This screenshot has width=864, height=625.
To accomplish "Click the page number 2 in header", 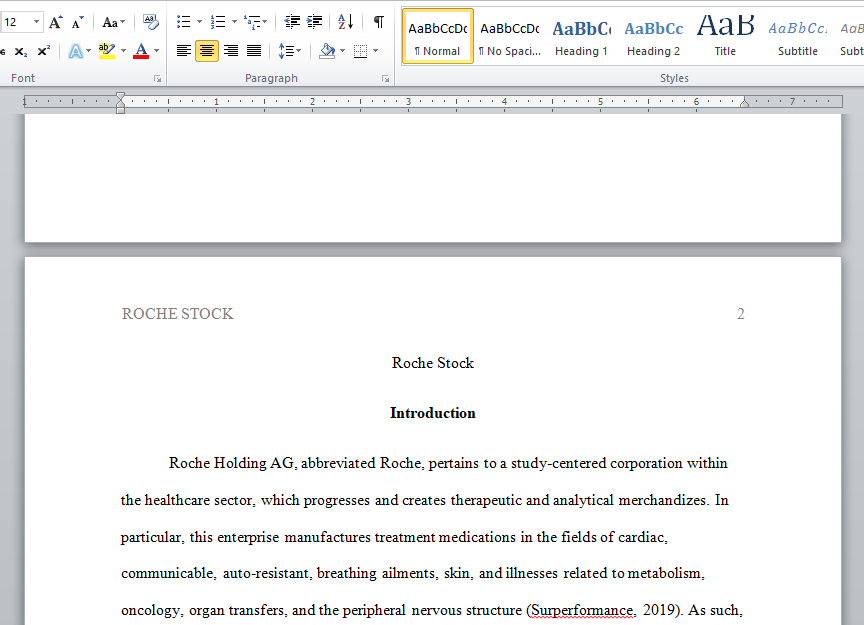I will tap(741, 314).
